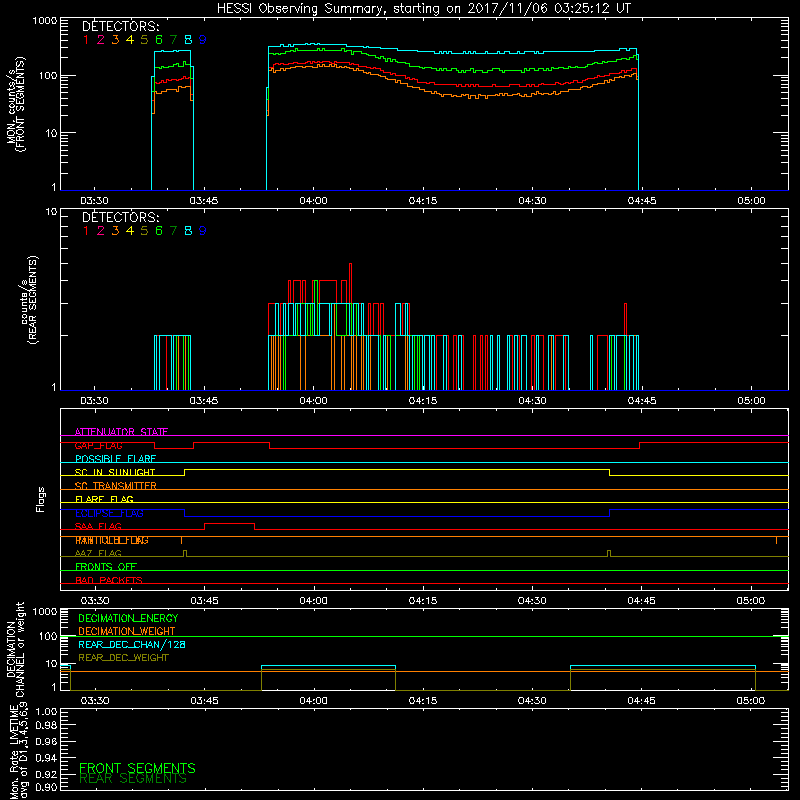Select yellow detector 4 in front segments legend
This screenshot has height=800, width=800.
tap(130, 39)
